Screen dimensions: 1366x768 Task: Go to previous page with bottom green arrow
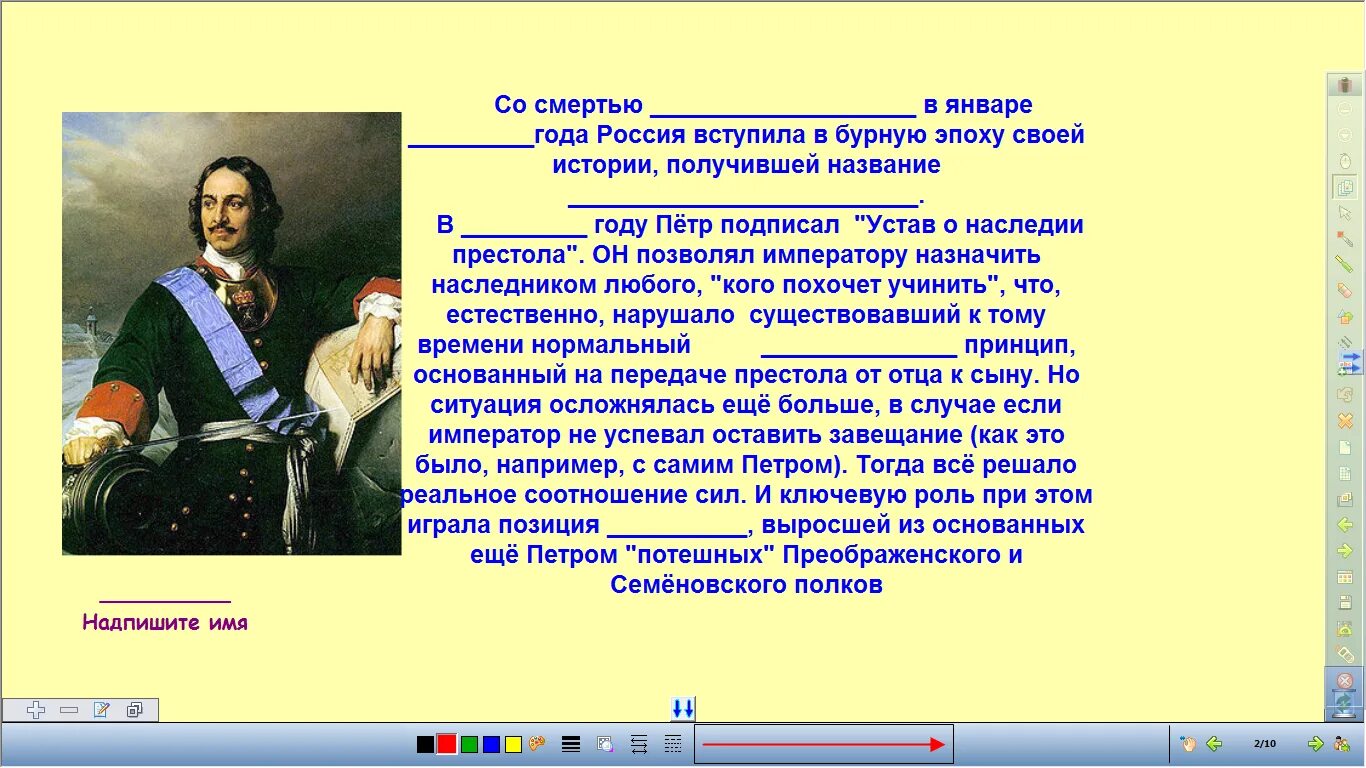coord(1214,744)
